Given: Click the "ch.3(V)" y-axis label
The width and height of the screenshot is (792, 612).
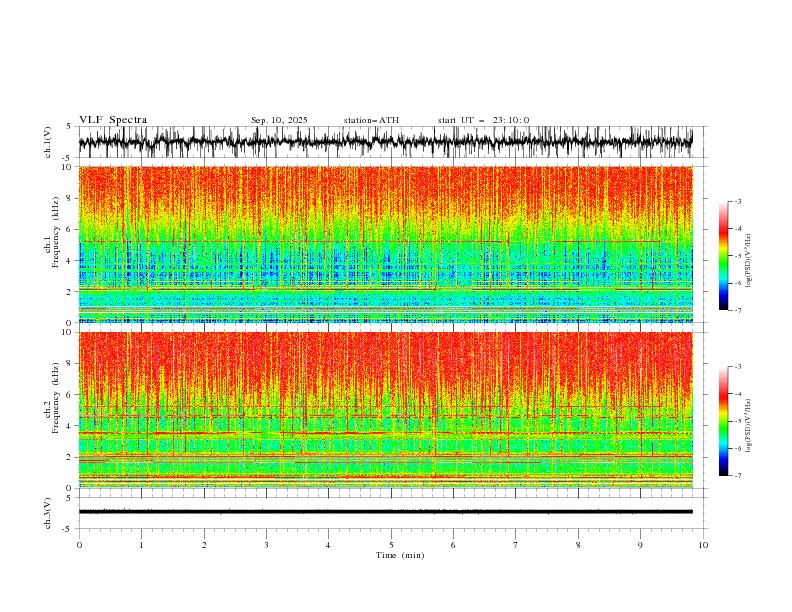Looking at the screenshot, I should (48, 514).
